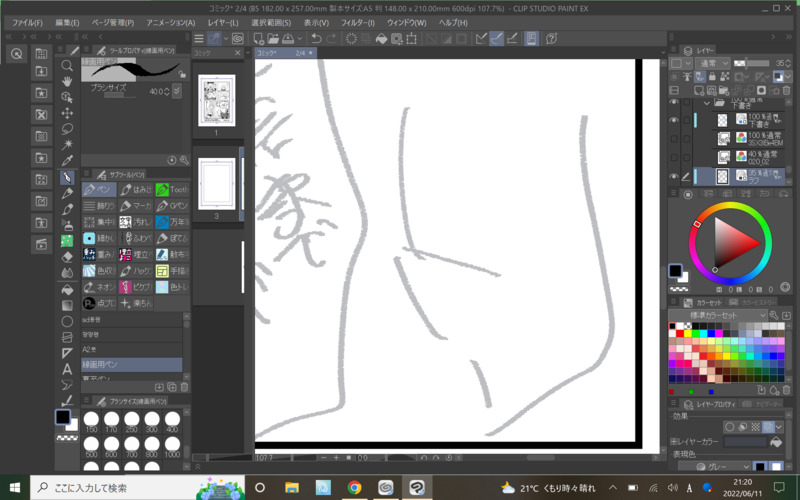The image size is (800, 500).
Task: Open the save icon dropdown arrow in command bar
Action: (x=300, y=38)
